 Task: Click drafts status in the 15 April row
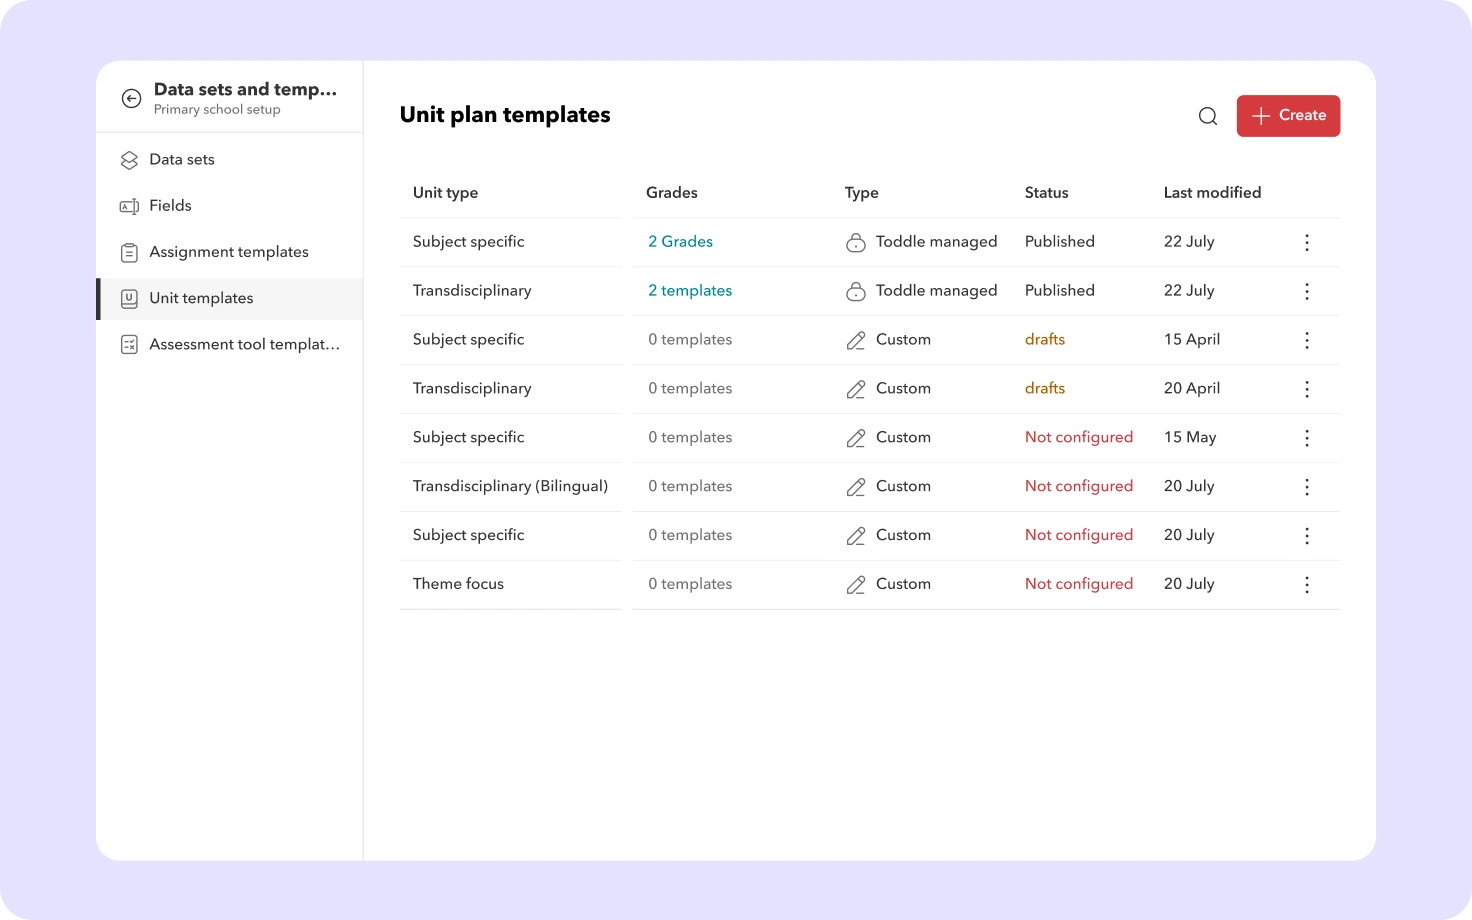pyautogui.click(x=1045, y=340)
